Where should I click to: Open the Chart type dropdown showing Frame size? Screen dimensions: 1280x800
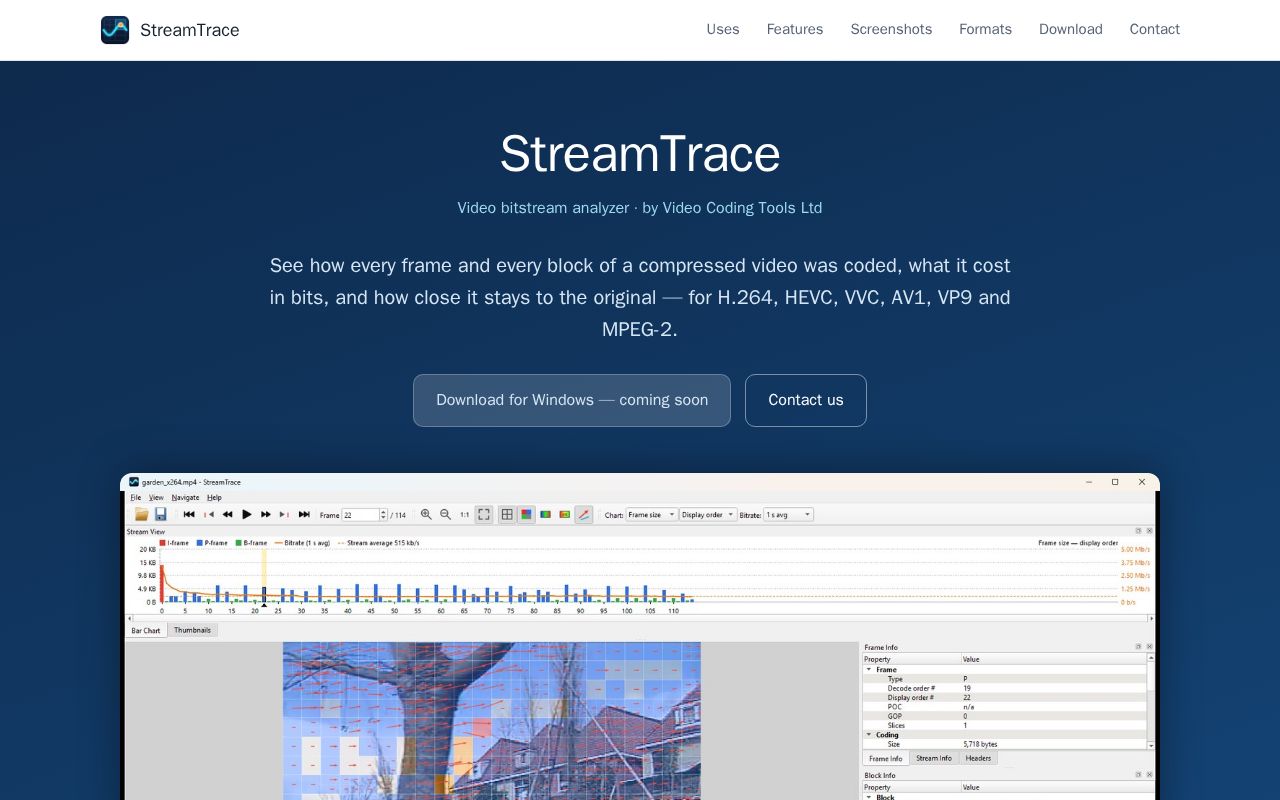pos(652,515)
